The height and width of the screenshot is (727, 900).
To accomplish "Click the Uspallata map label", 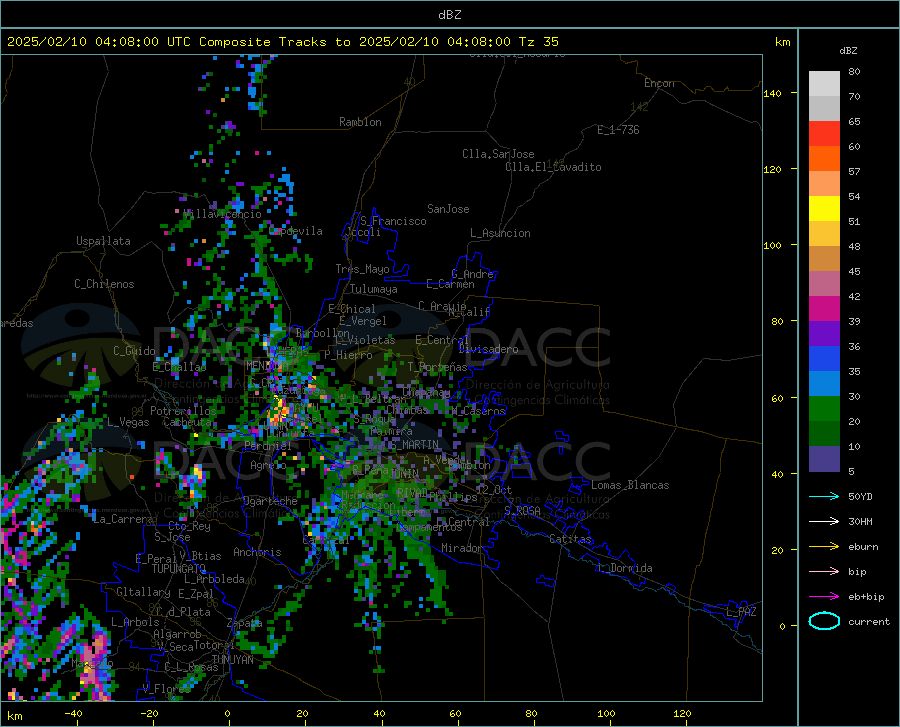I will pos(103,241).
